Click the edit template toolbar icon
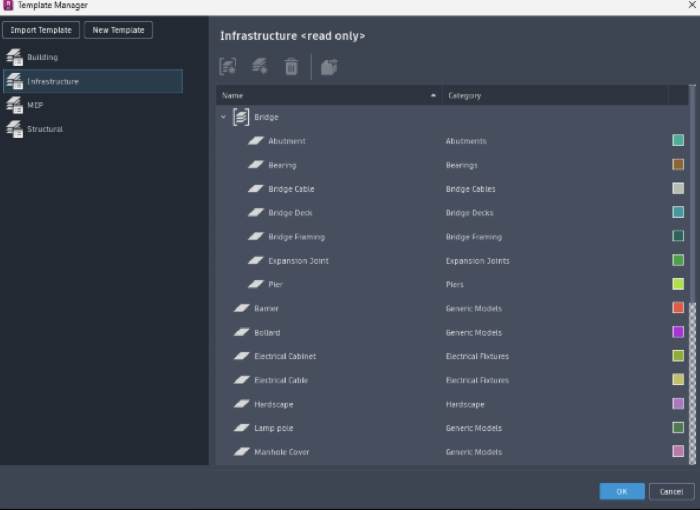 (228, 67)
